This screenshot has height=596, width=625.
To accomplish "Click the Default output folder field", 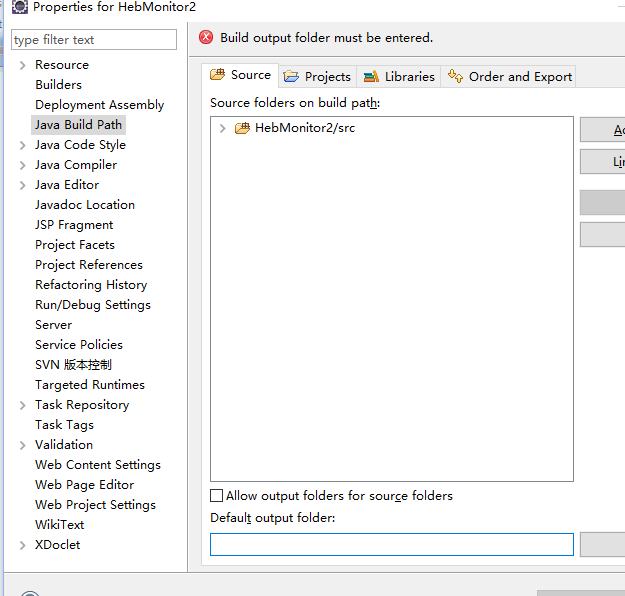I will 392,544.
